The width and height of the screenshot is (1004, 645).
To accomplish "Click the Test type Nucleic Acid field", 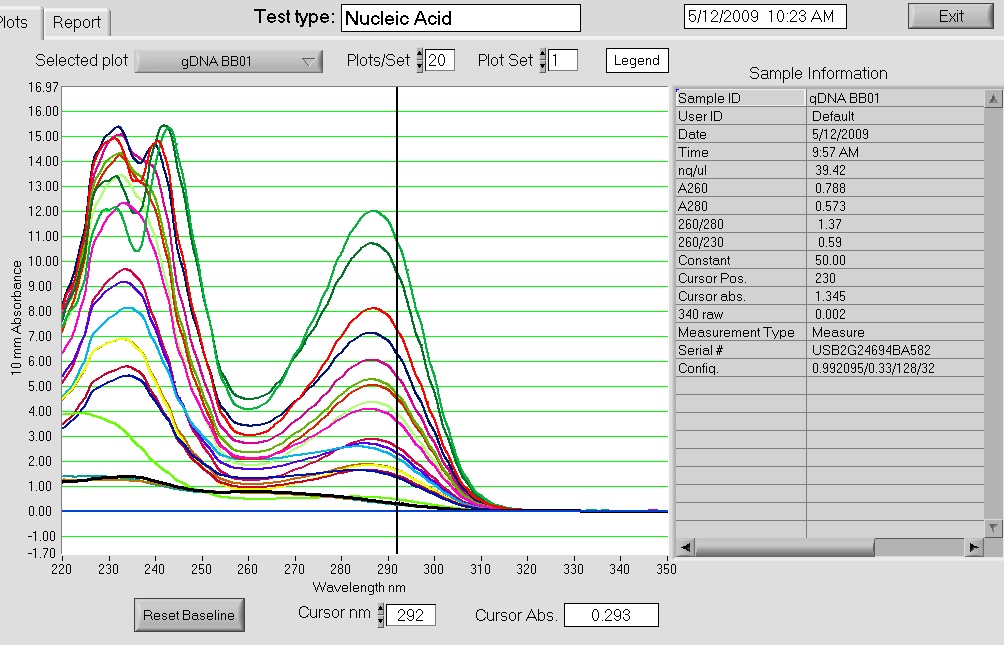I will pos(460,18).
